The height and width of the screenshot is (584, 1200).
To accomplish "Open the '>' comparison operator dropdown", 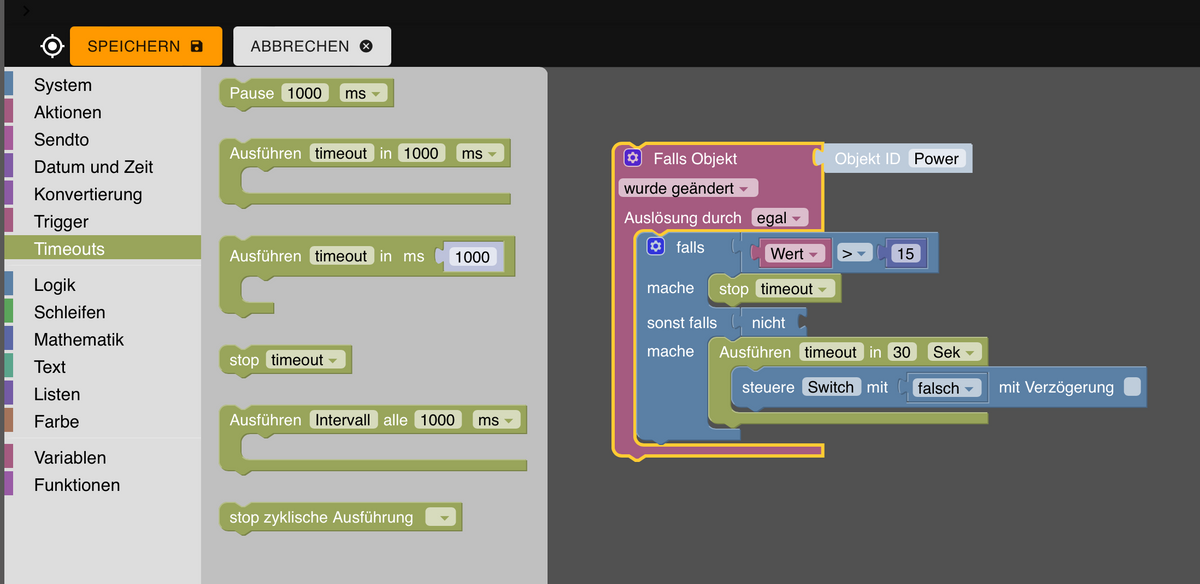I will pyautogui.click(x=854, y=254).
